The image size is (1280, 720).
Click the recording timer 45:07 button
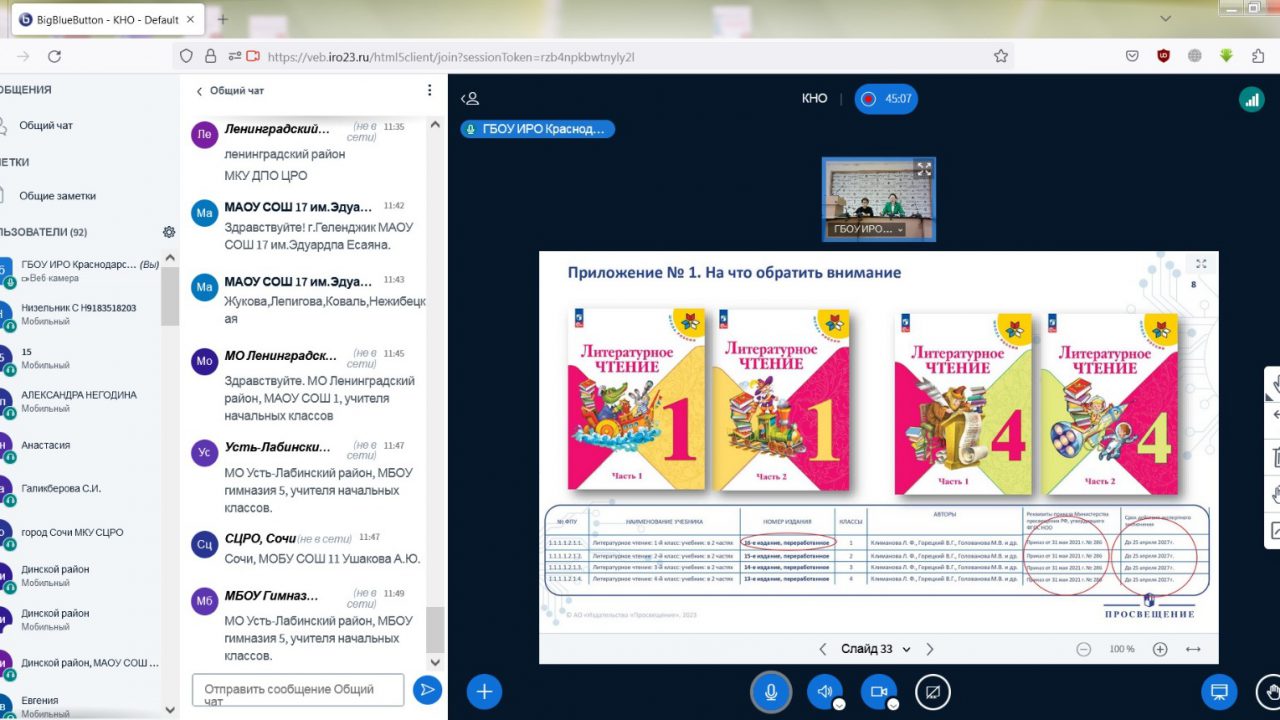tap(886, 99)
